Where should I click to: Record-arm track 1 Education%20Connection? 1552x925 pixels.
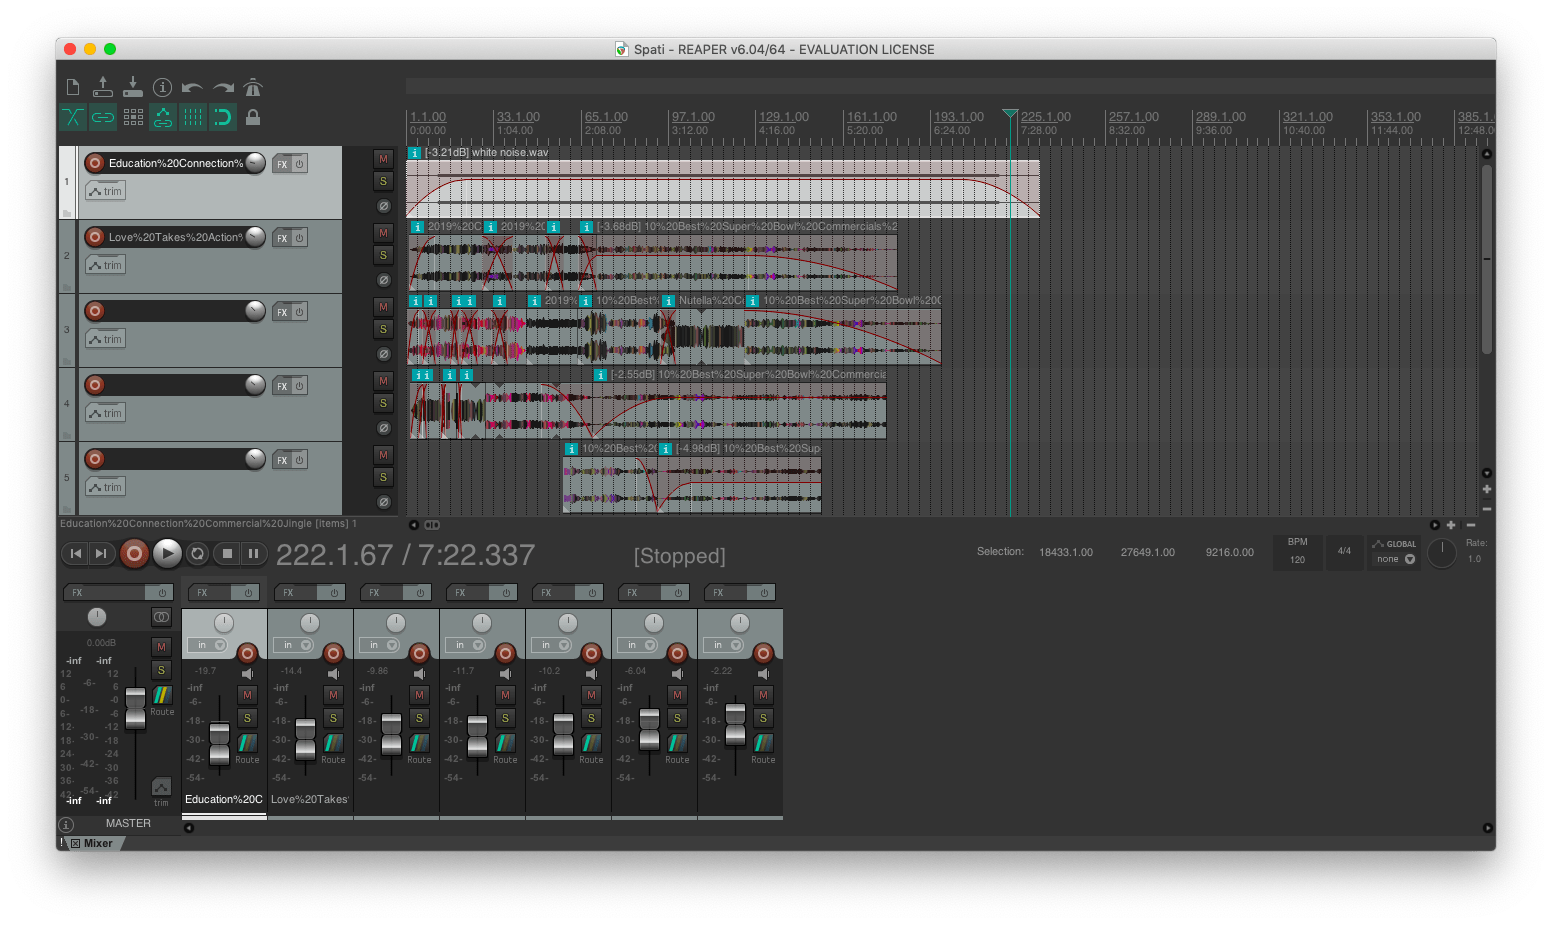click(95, 163)
